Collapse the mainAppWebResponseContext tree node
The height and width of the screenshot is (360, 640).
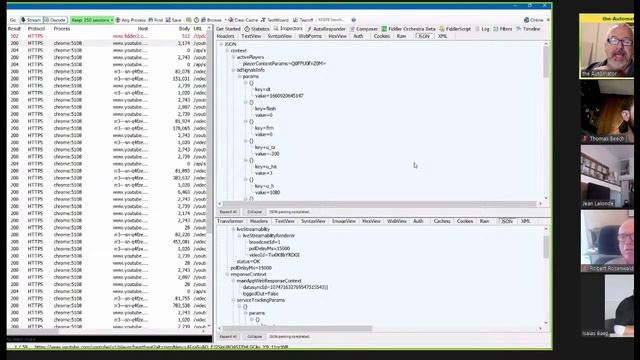(x=233, y=281)
